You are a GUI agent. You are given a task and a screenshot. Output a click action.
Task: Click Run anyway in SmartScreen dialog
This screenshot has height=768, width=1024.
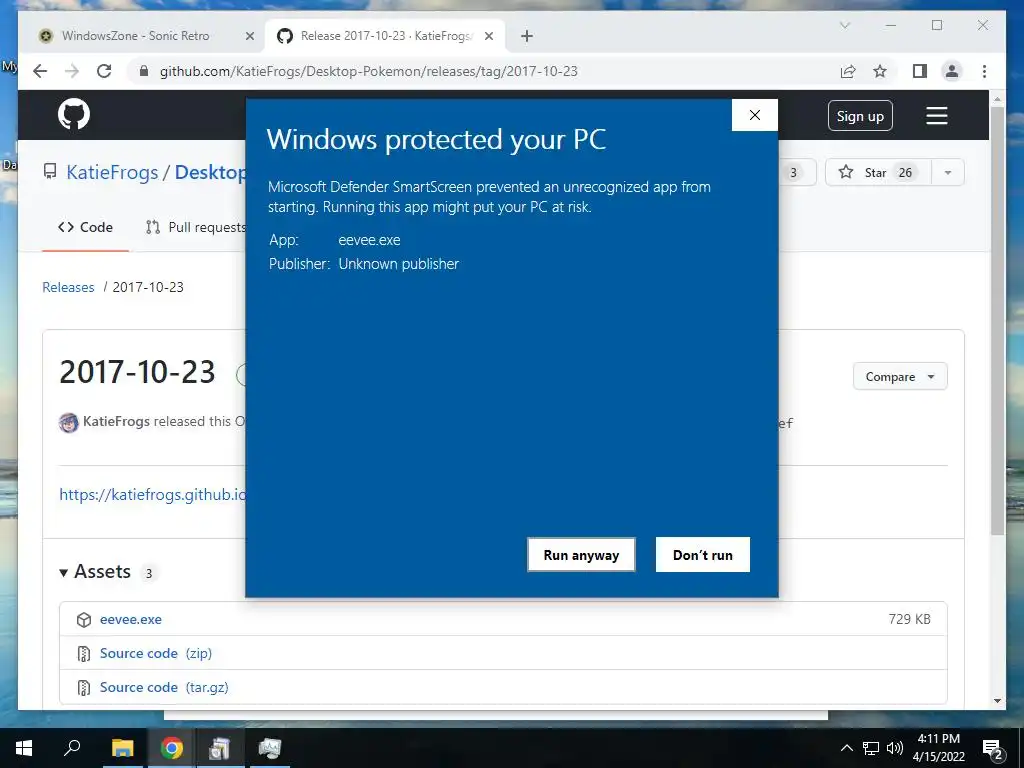[581, 554]
